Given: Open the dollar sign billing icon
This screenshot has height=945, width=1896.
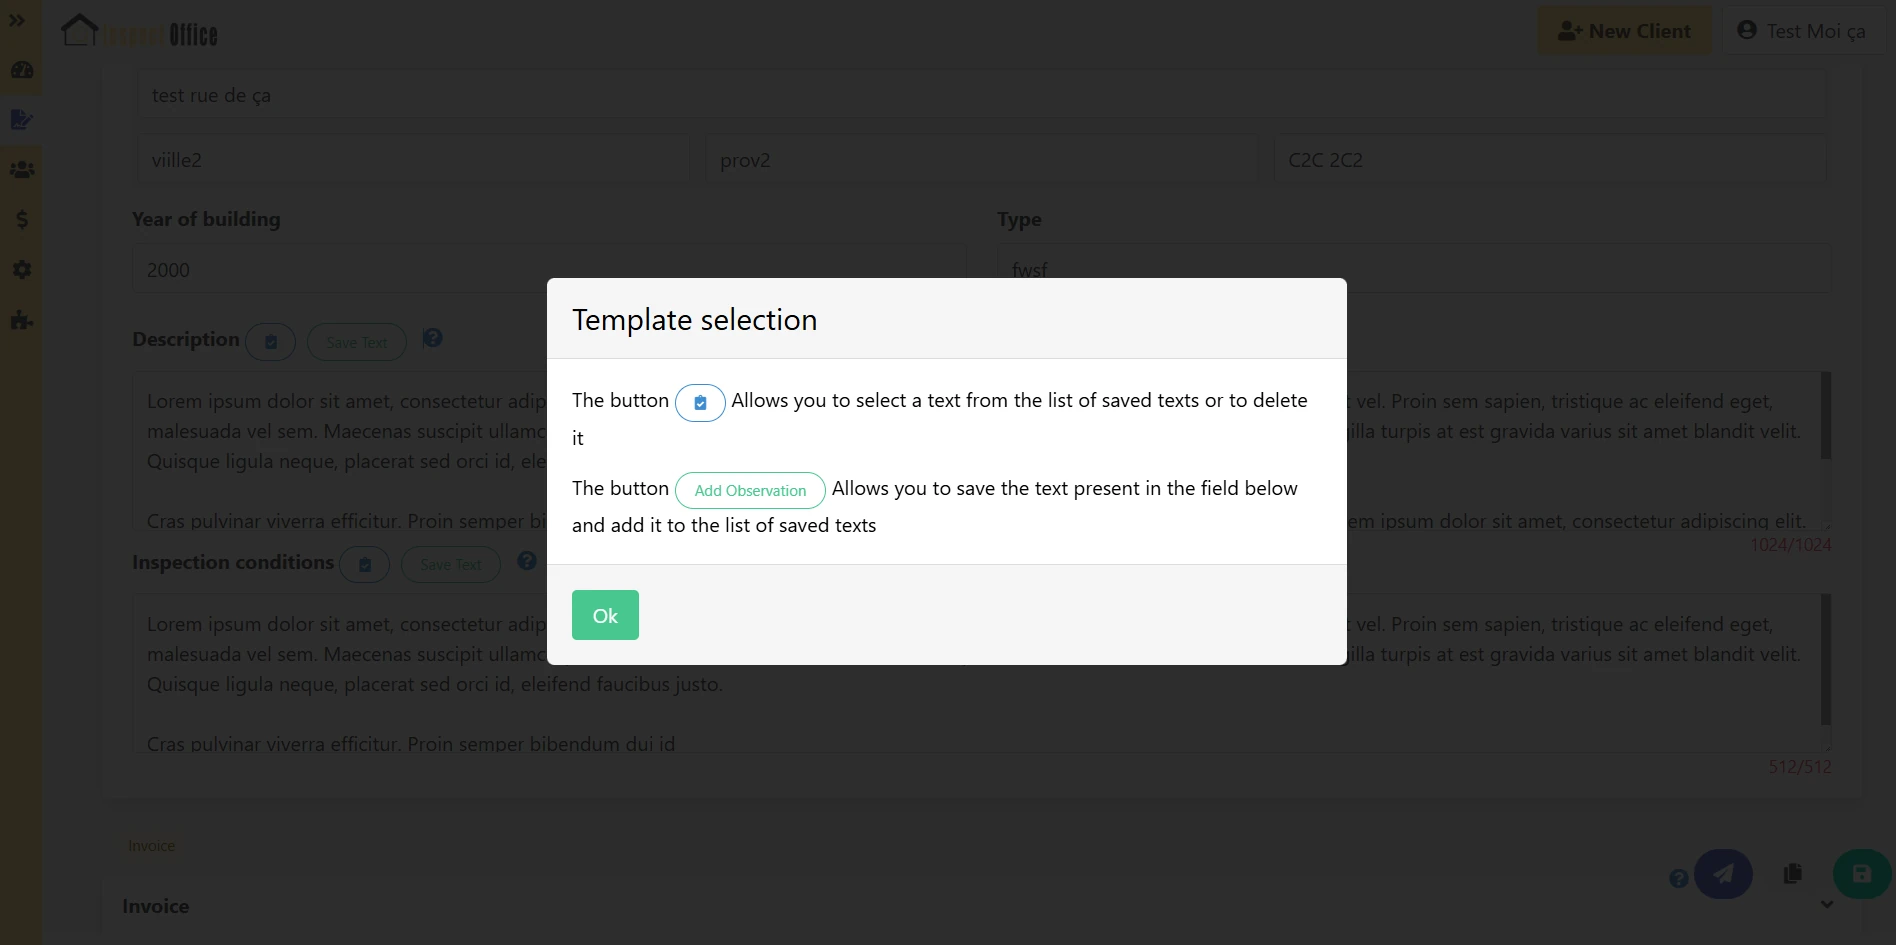Looking at the screenshot, I should [21, 220].
